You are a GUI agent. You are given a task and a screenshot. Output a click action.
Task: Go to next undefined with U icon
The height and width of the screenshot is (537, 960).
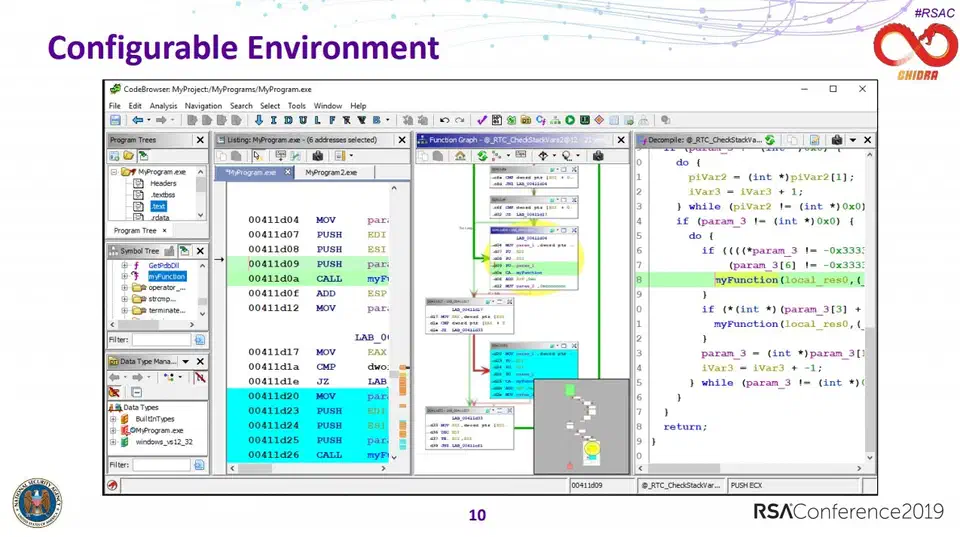[303, 121]
